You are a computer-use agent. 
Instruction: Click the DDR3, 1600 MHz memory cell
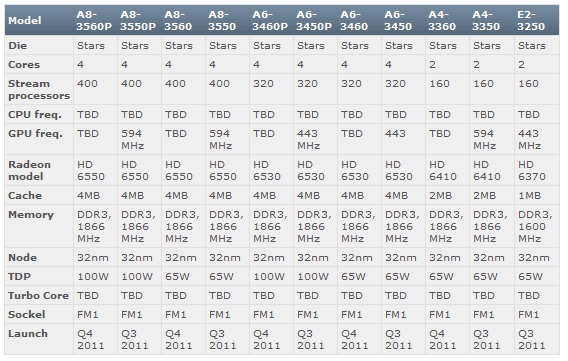pos(535,226)
